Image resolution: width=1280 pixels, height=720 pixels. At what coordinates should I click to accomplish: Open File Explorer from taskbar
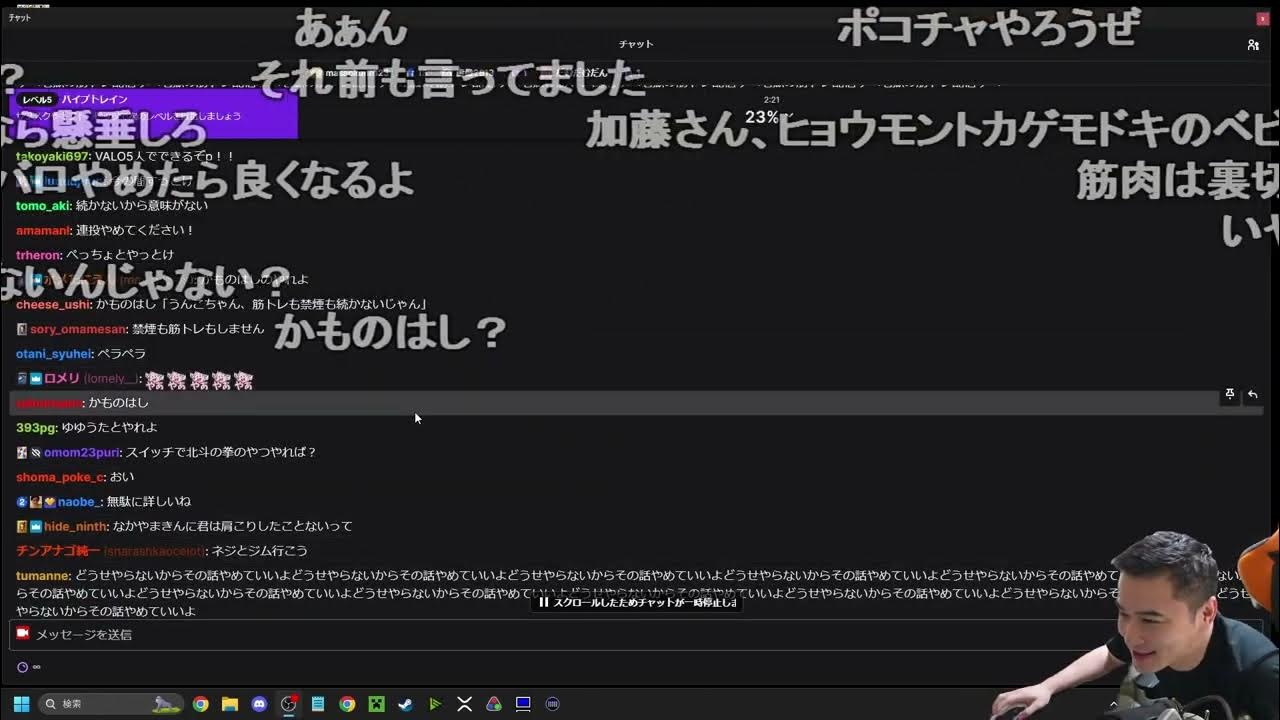pos(230,704)
